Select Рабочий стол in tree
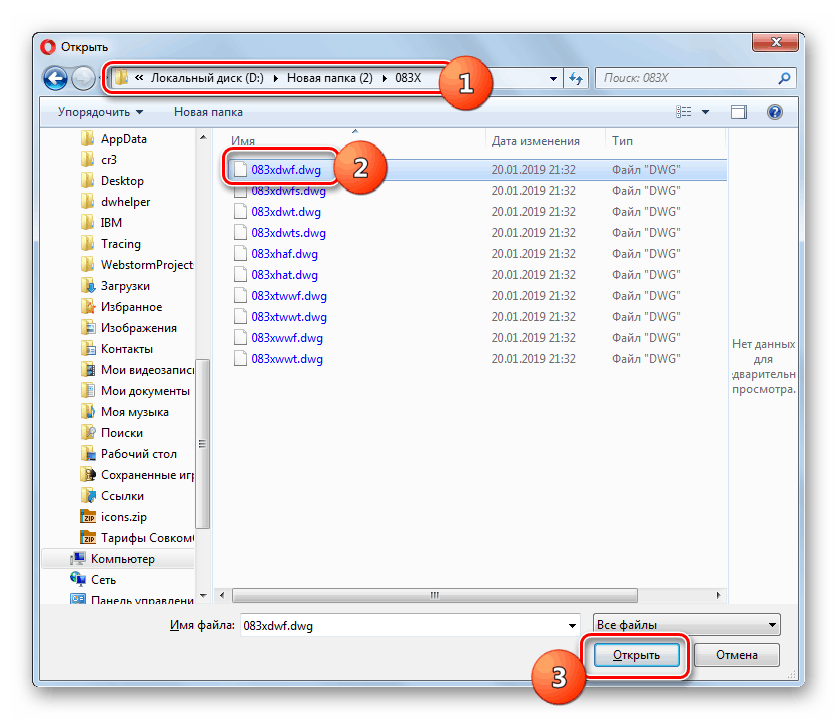 click(139, 454)
